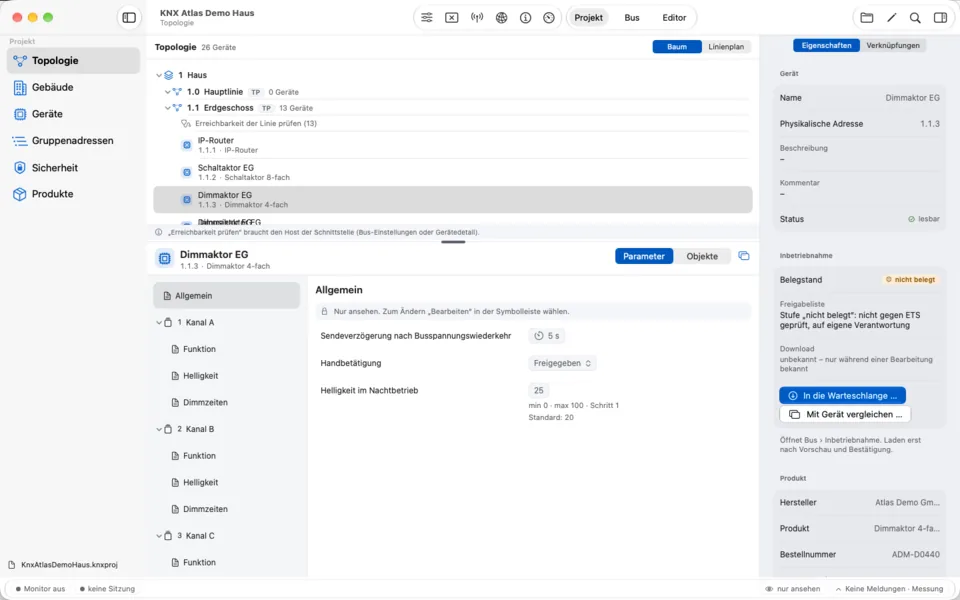Open project folder icon in toolbar
The height and width of the screenshot is (600, 960).
[x=867, y=18]
